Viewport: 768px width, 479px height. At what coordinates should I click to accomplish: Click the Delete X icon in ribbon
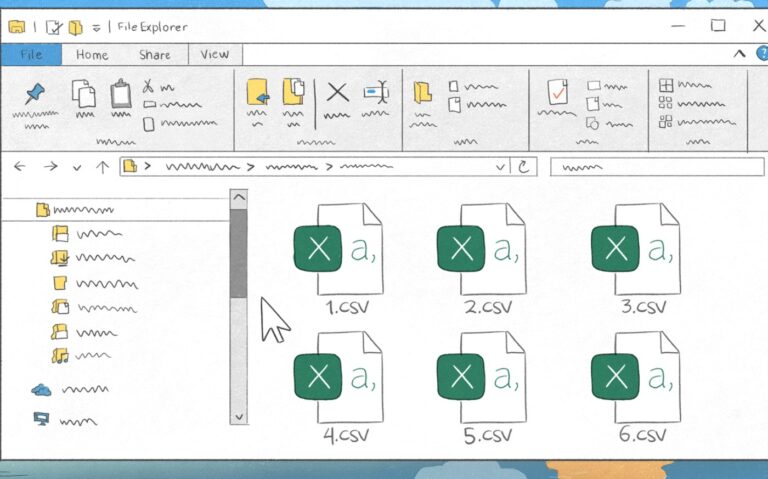[x=337, y=93]
